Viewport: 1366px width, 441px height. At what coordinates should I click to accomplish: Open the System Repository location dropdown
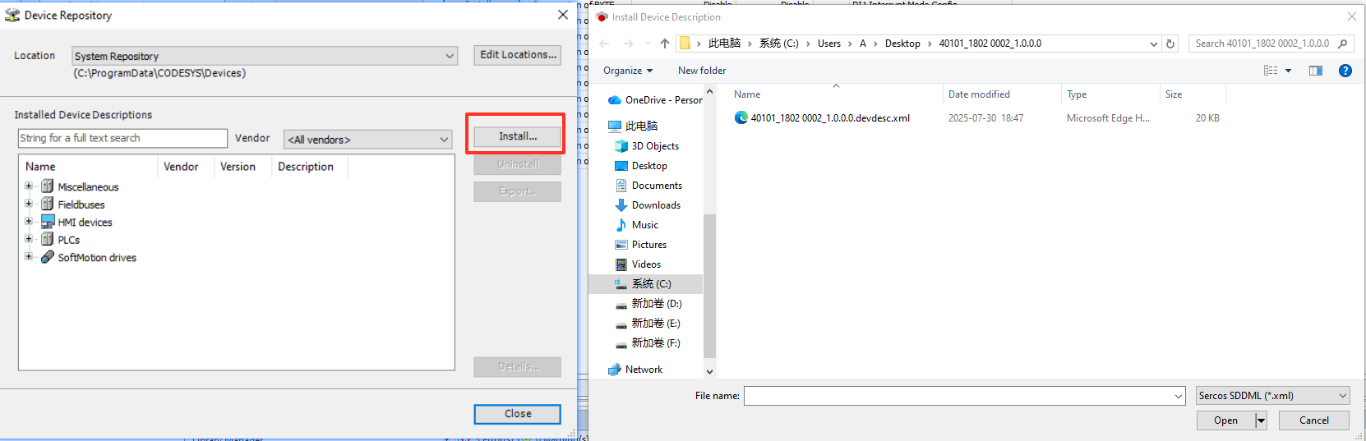click(x=449, y=57)
